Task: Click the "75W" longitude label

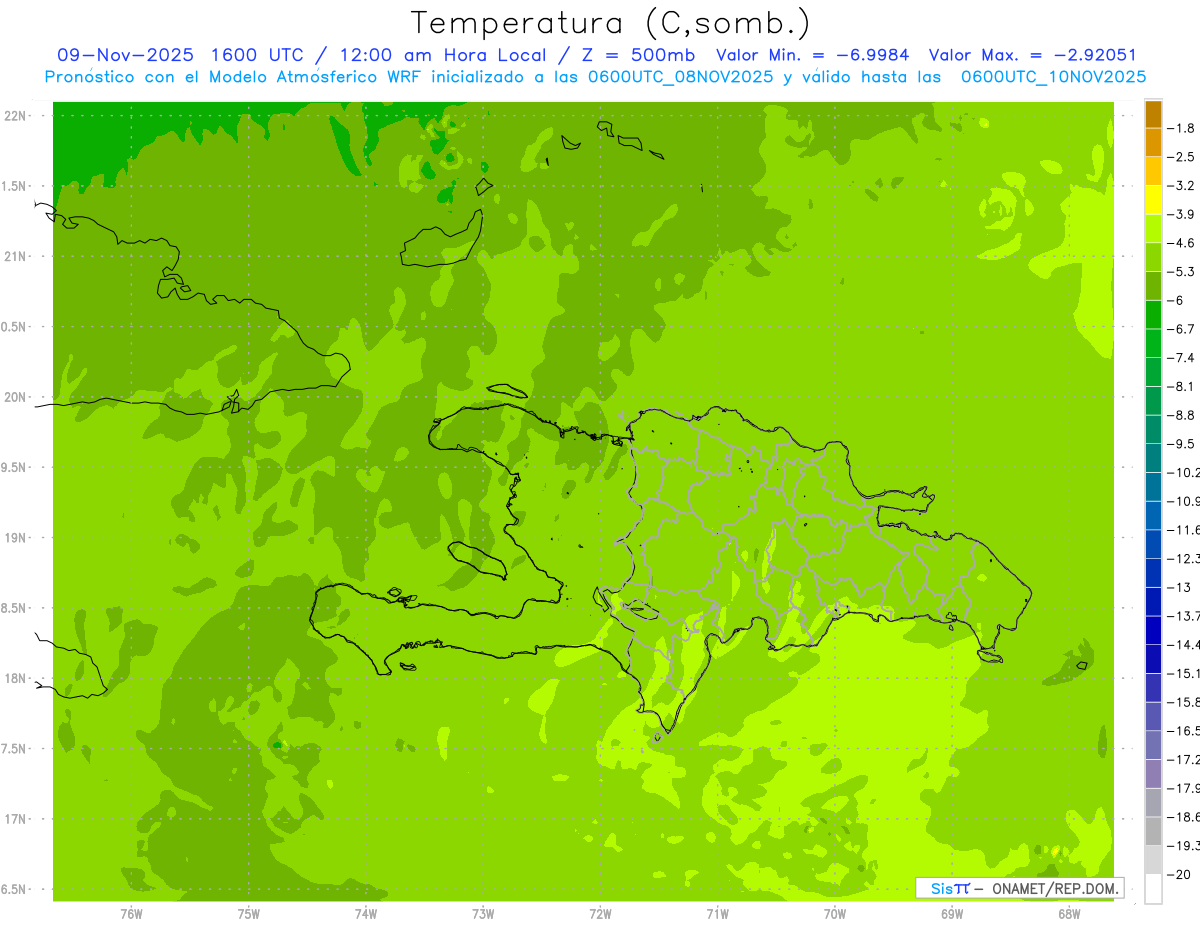Action: pos(249,914)
